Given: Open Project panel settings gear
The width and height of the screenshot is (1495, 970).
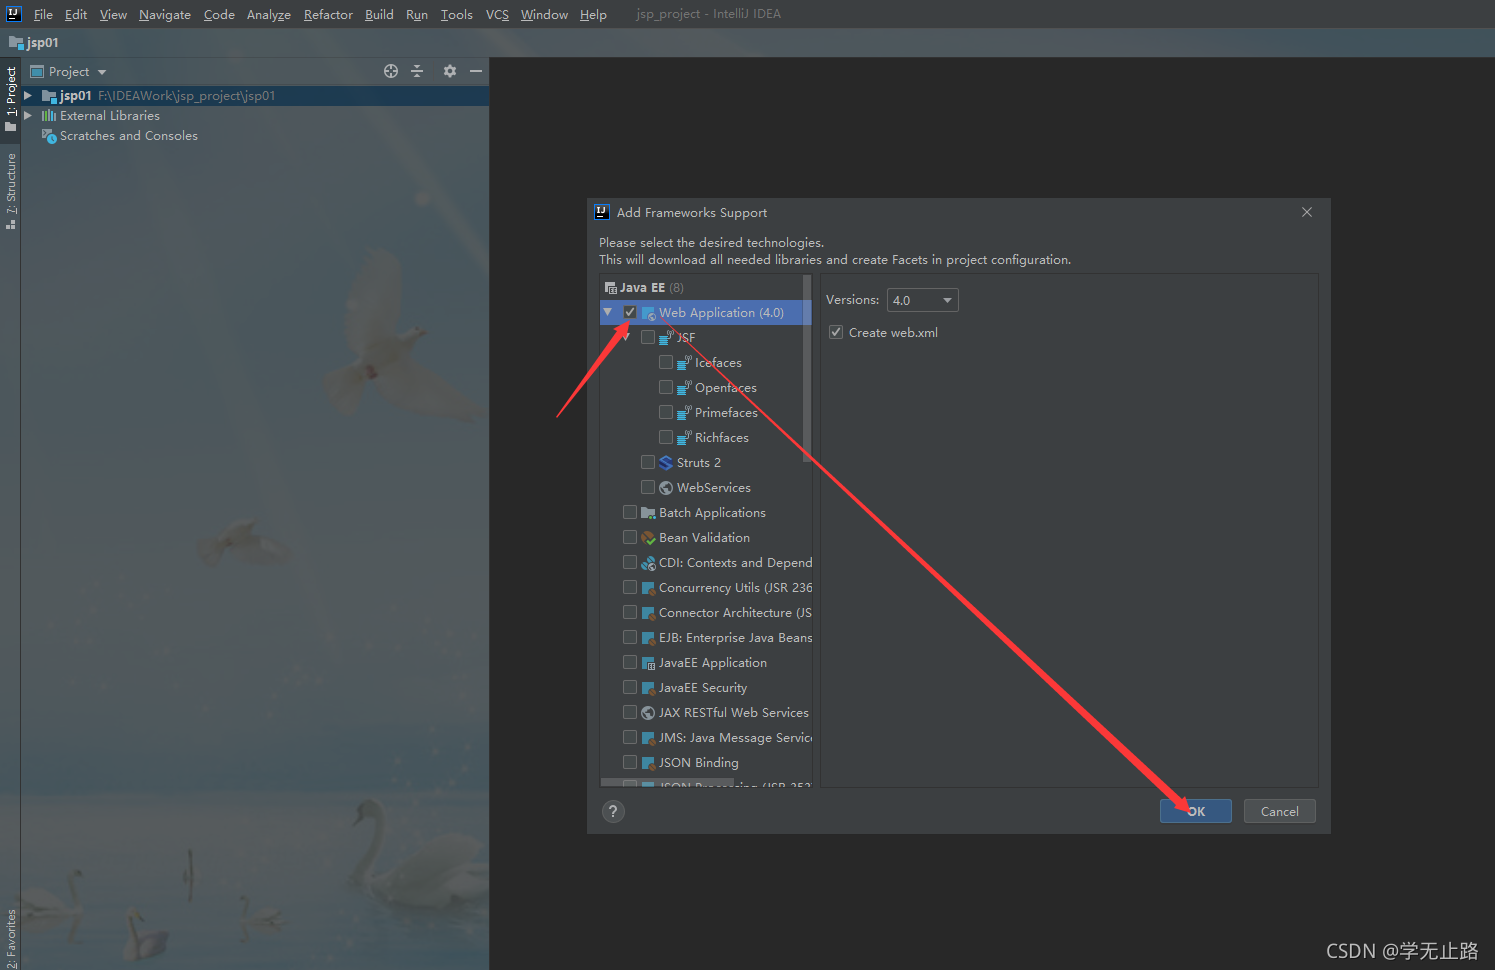Looking at the screenshot, I should pyautogui.click(x=450, y=71).
